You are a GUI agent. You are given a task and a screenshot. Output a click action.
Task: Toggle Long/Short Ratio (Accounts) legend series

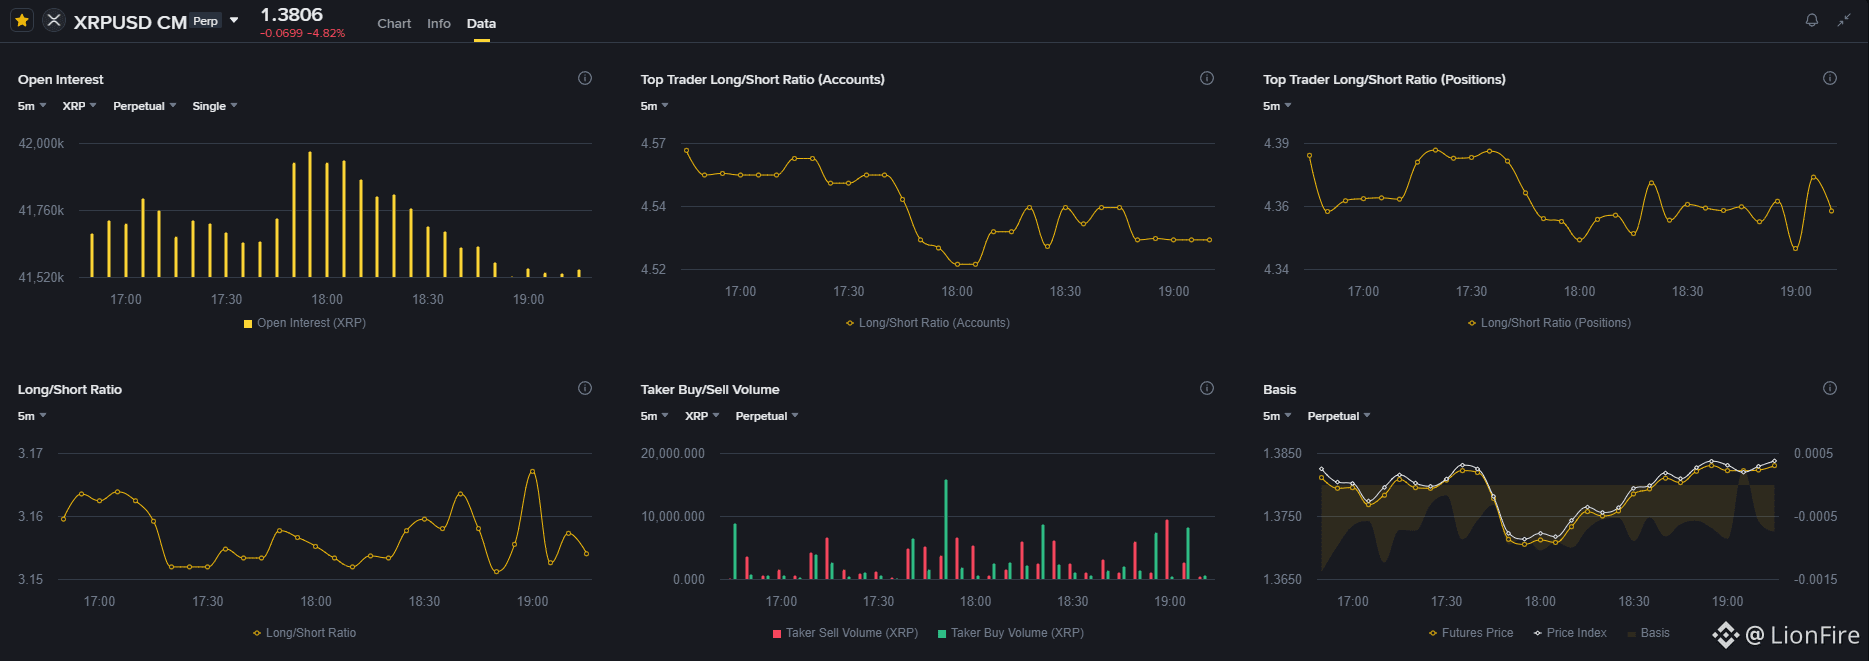928,323
